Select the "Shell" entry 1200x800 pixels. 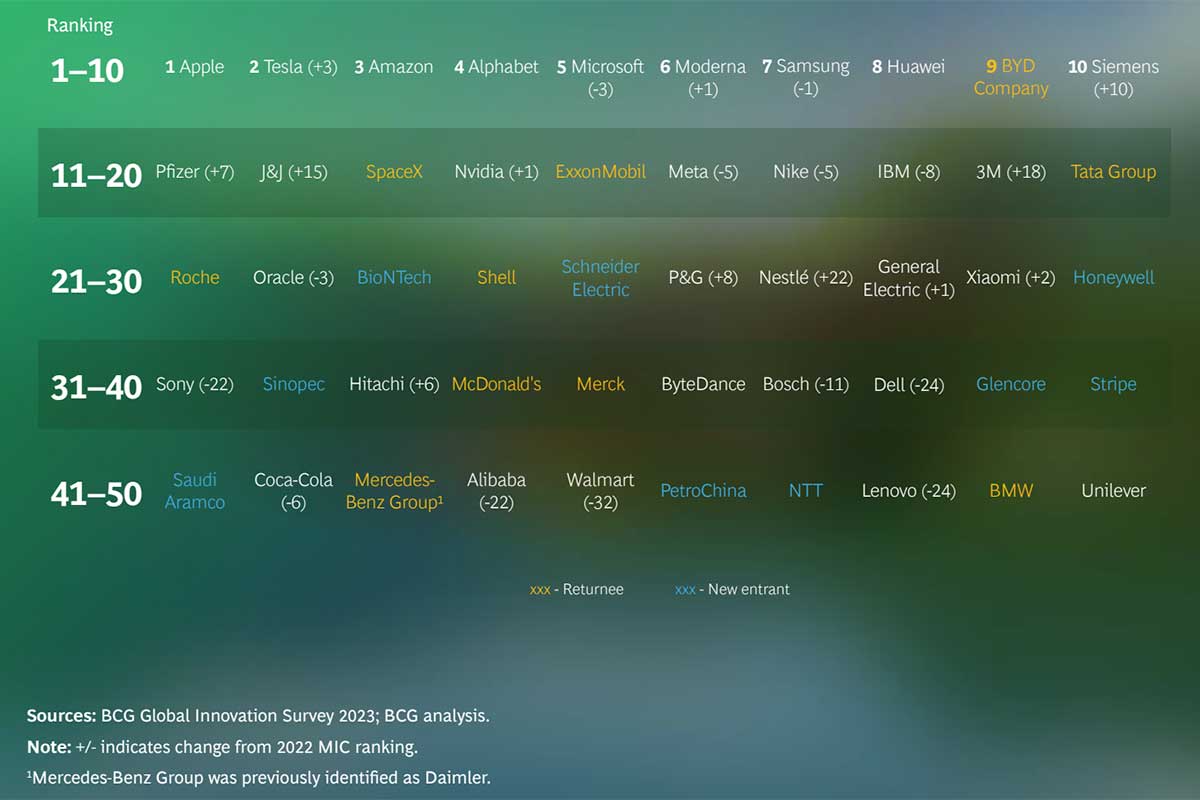pyautogui.click(x=496, y=278)
